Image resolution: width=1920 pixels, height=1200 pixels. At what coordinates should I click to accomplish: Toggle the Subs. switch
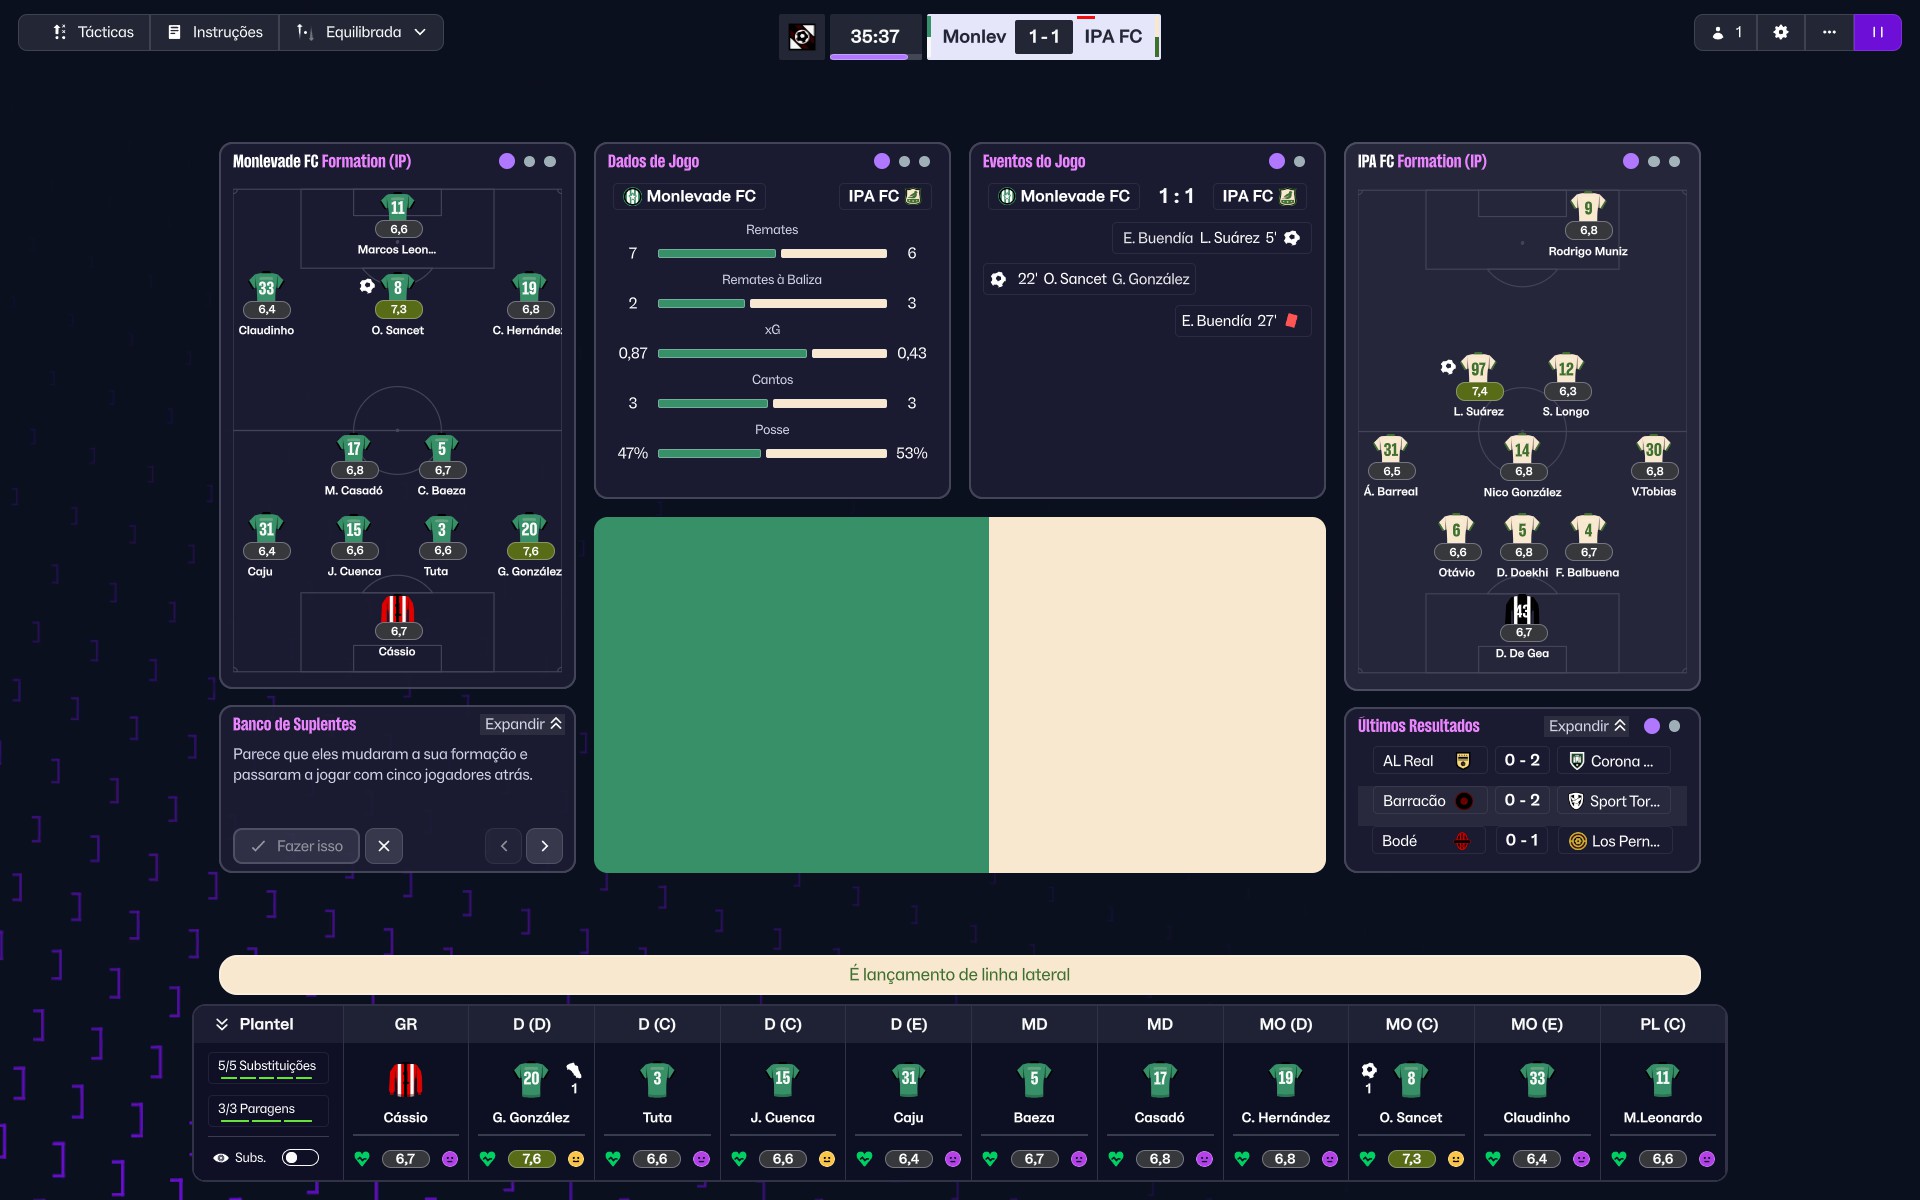click(x=300, y=1157)
